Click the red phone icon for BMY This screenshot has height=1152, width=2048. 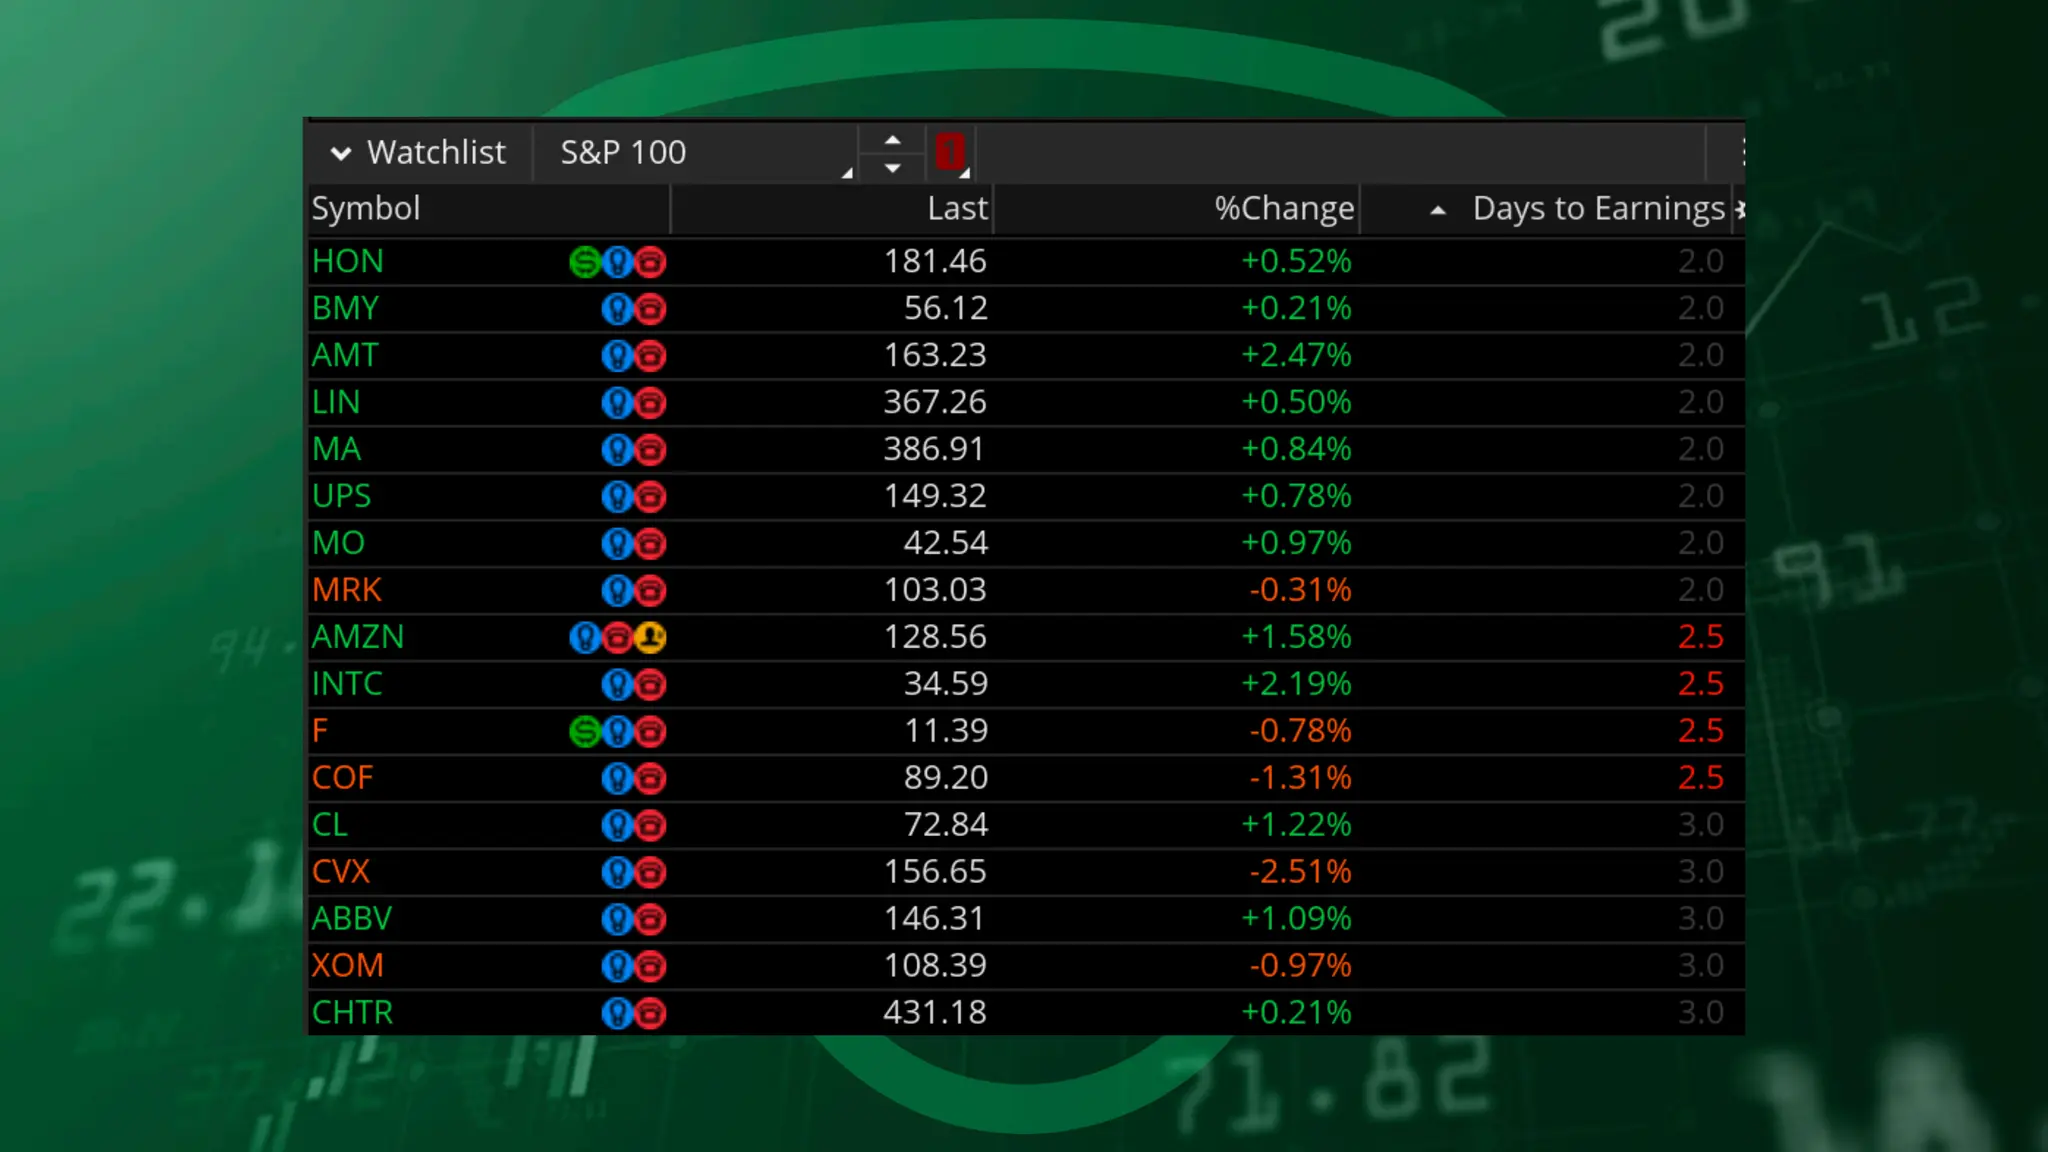pos(650,309)
